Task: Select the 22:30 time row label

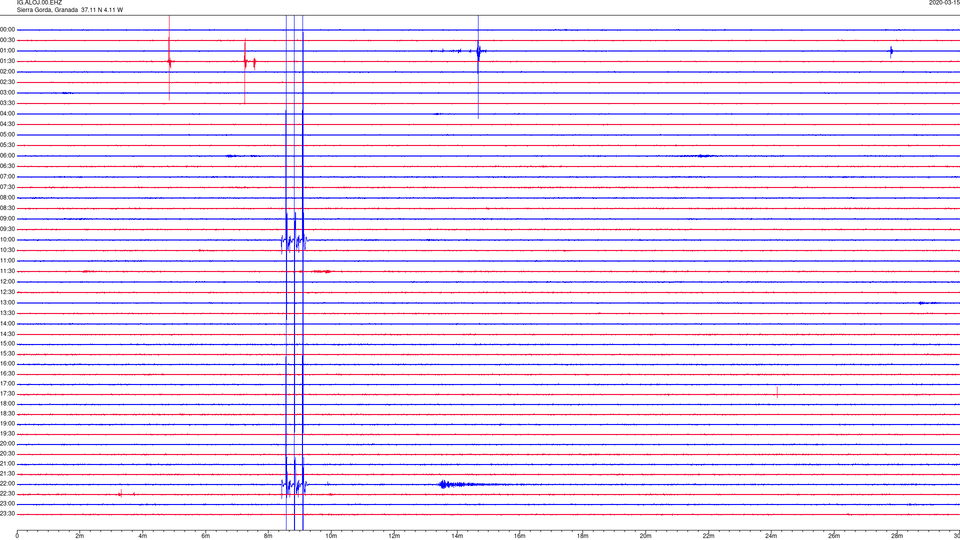Action: (x=8, y=493)
